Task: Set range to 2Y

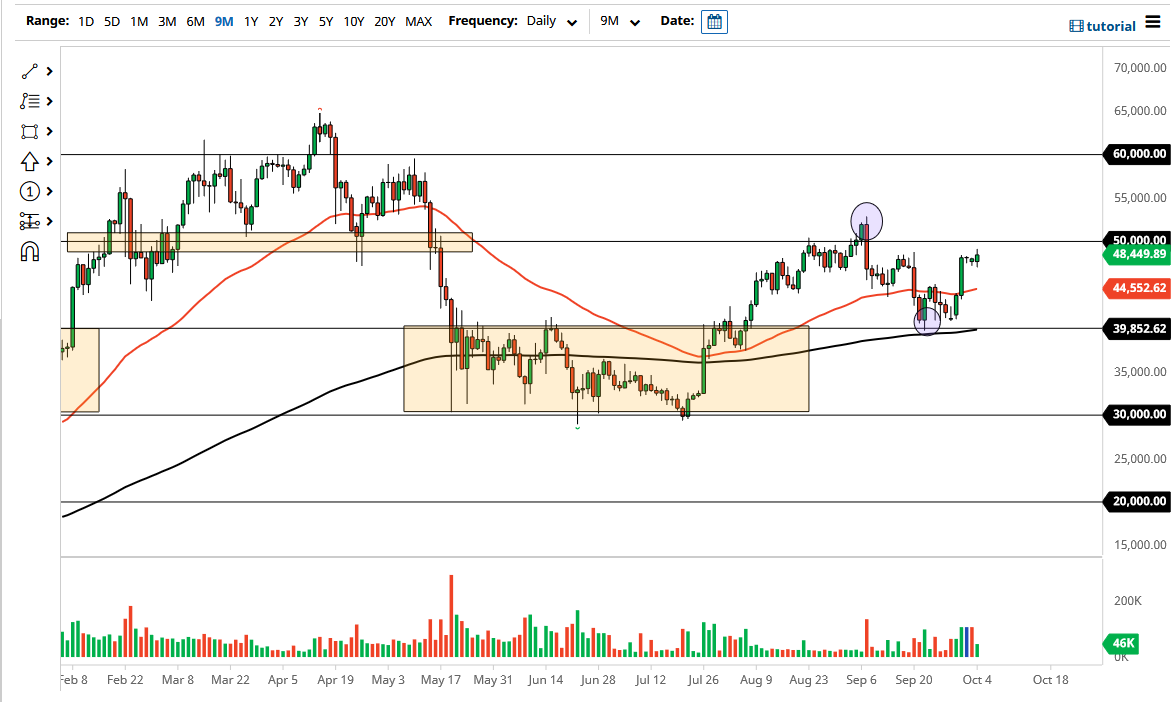Action: pos(276,22)
